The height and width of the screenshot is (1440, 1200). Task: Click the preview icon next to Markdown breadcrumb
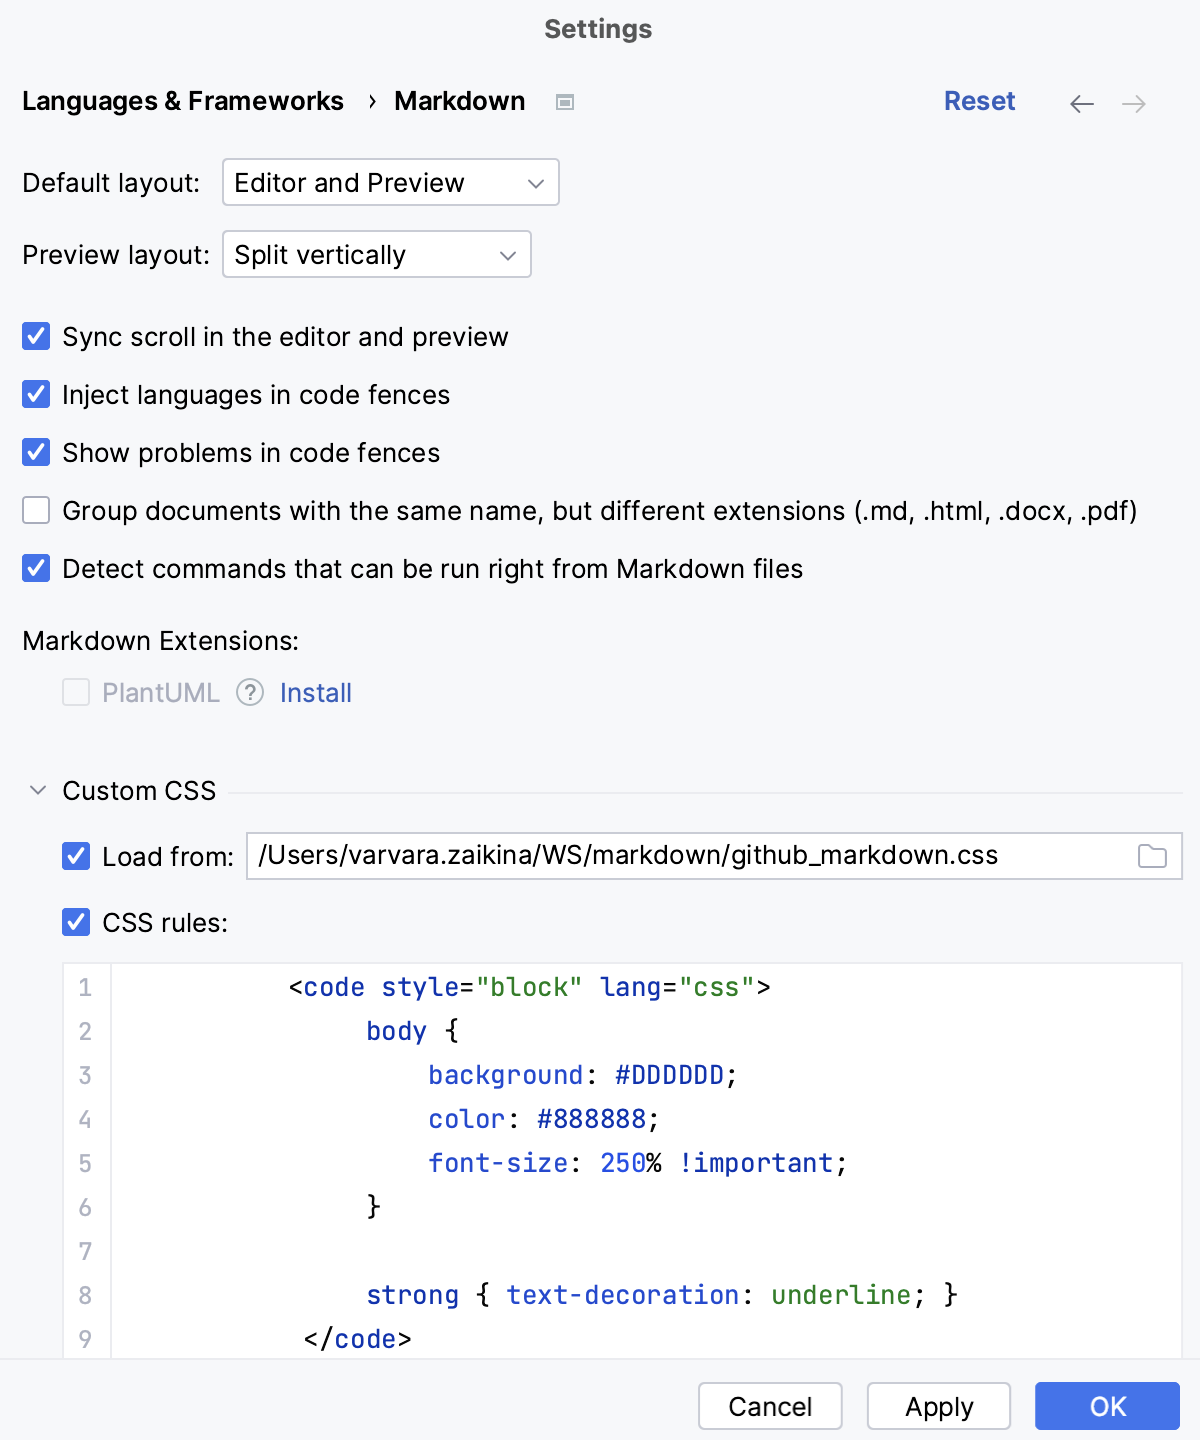click(x=565, y=102)
